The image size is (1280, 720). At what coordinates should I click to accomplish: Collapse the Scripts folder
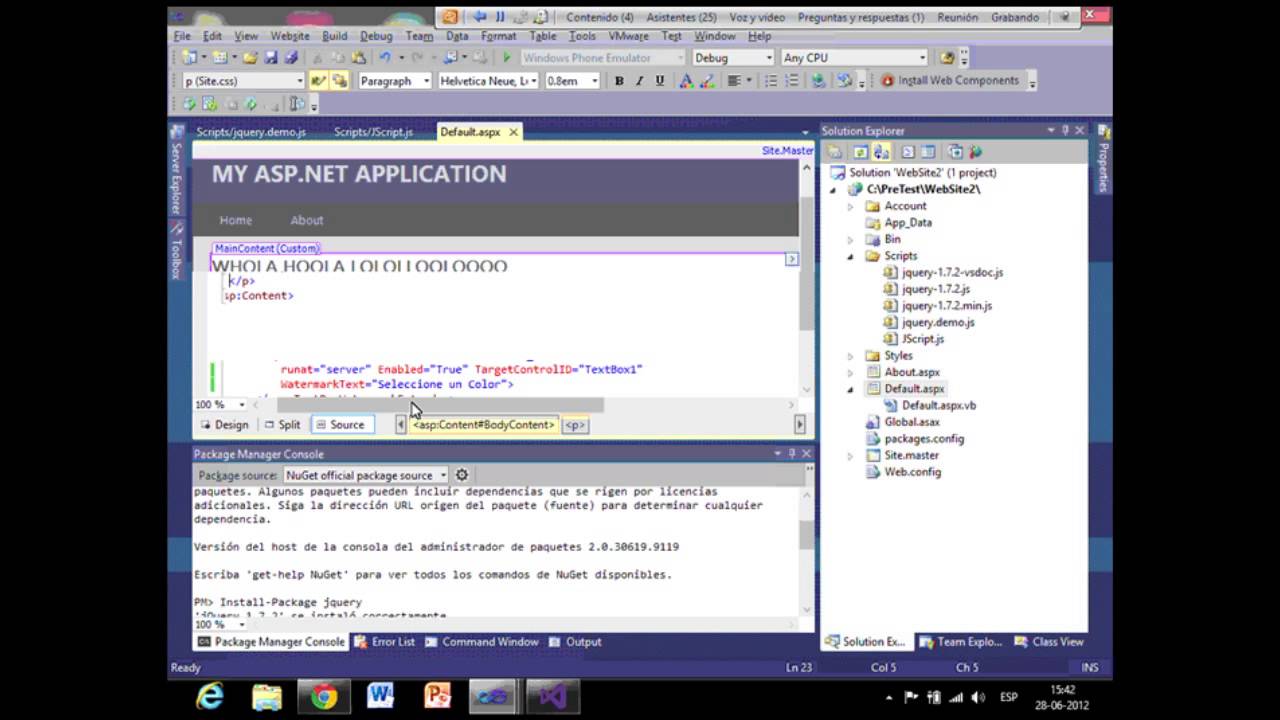(x=851, y=256)
